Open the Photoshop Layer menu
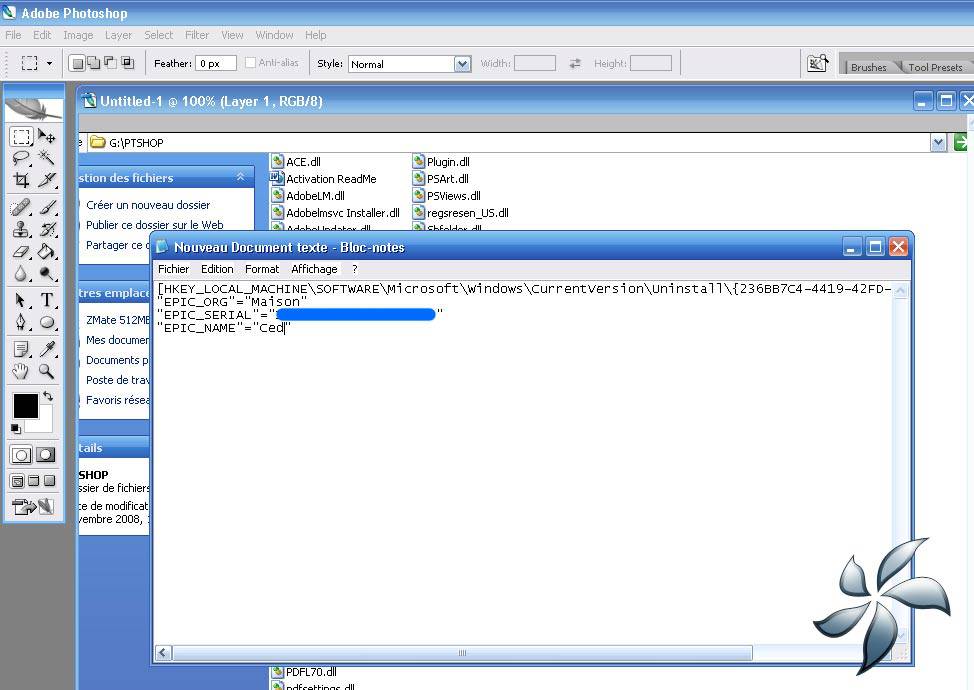Viewport: 974px width, 690px height. point(118,35)
